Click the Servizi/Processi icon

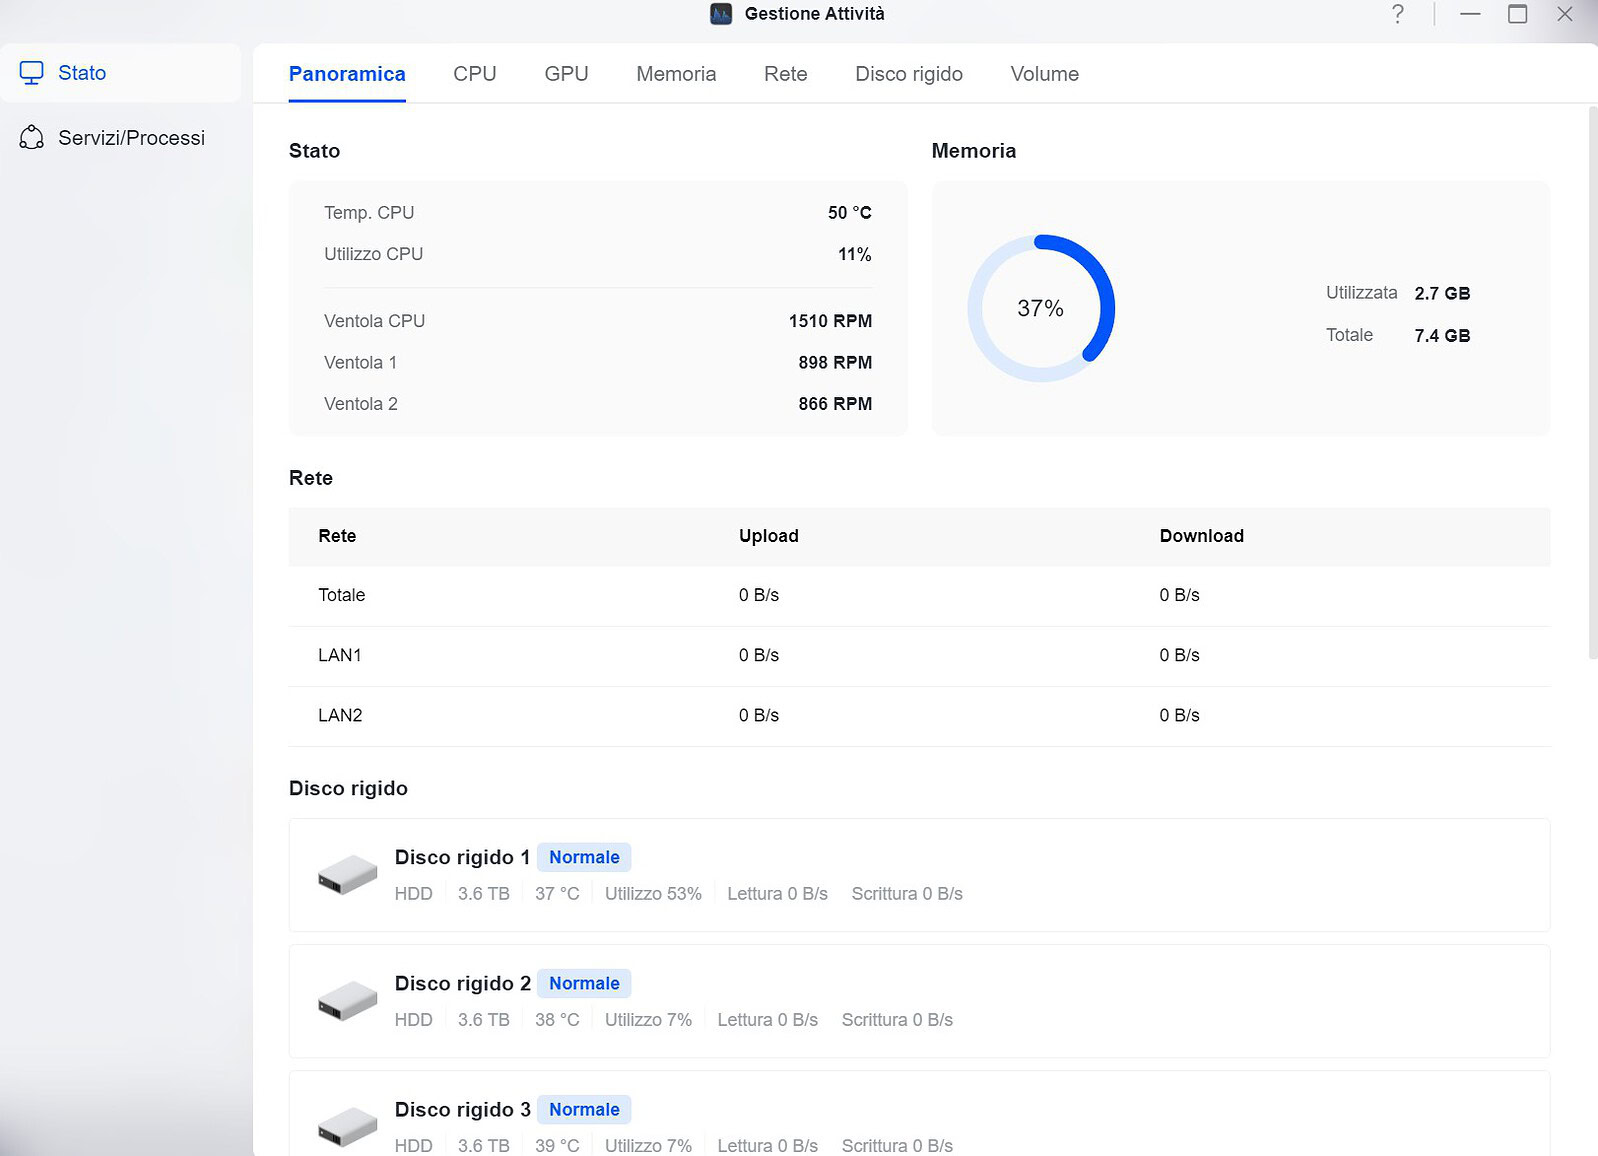(x=32, y=138)
